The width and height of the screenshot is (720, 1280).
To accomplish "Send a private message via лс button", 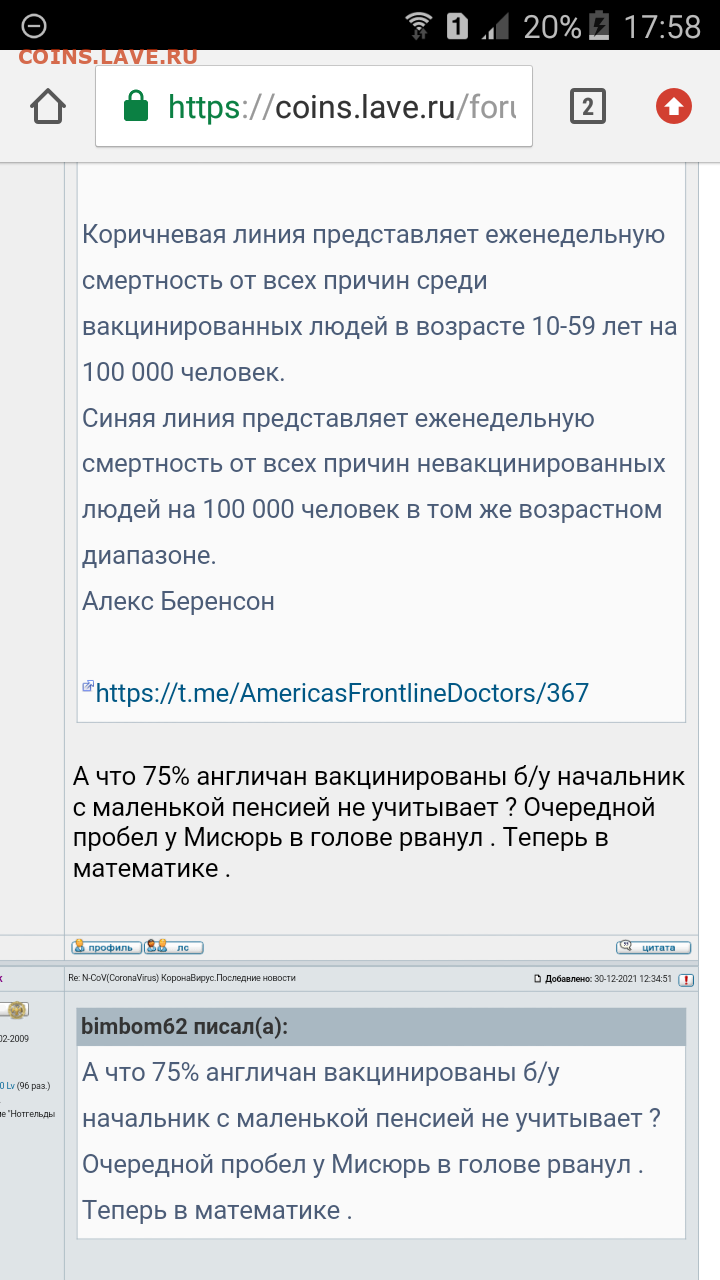I will pos(174,947).
